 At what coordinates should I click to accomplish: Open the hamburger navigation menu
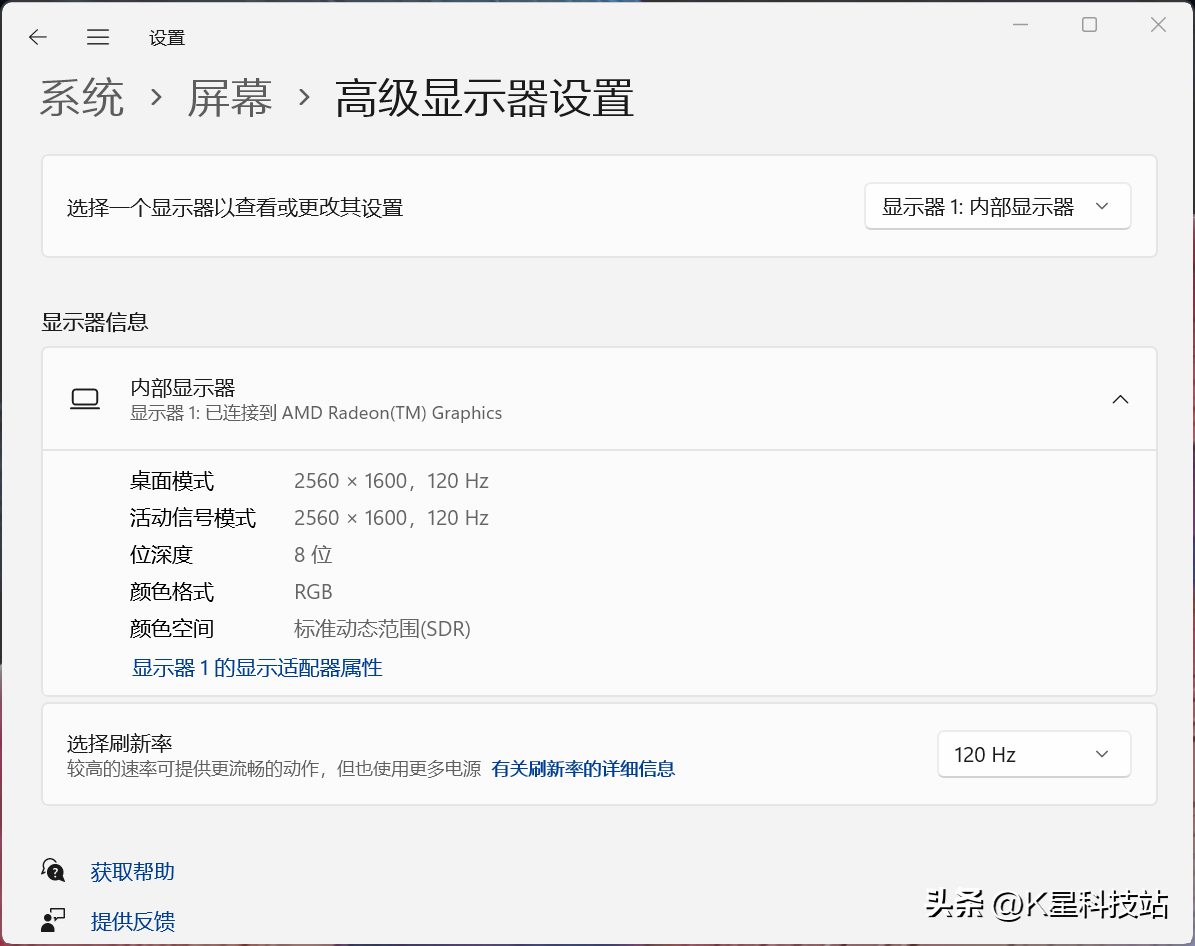98,37
